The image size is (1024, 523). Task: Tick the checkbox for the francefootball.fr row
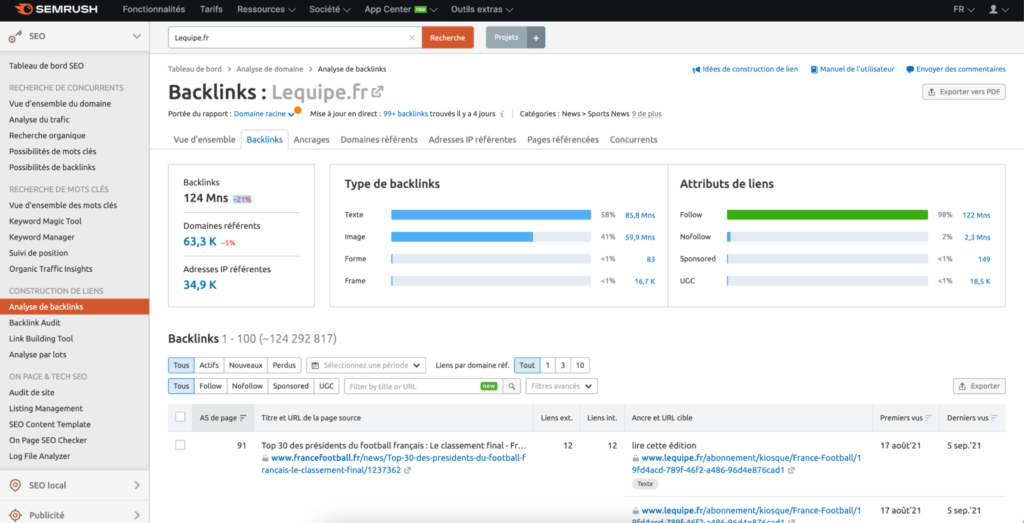[x=180, y=445]
